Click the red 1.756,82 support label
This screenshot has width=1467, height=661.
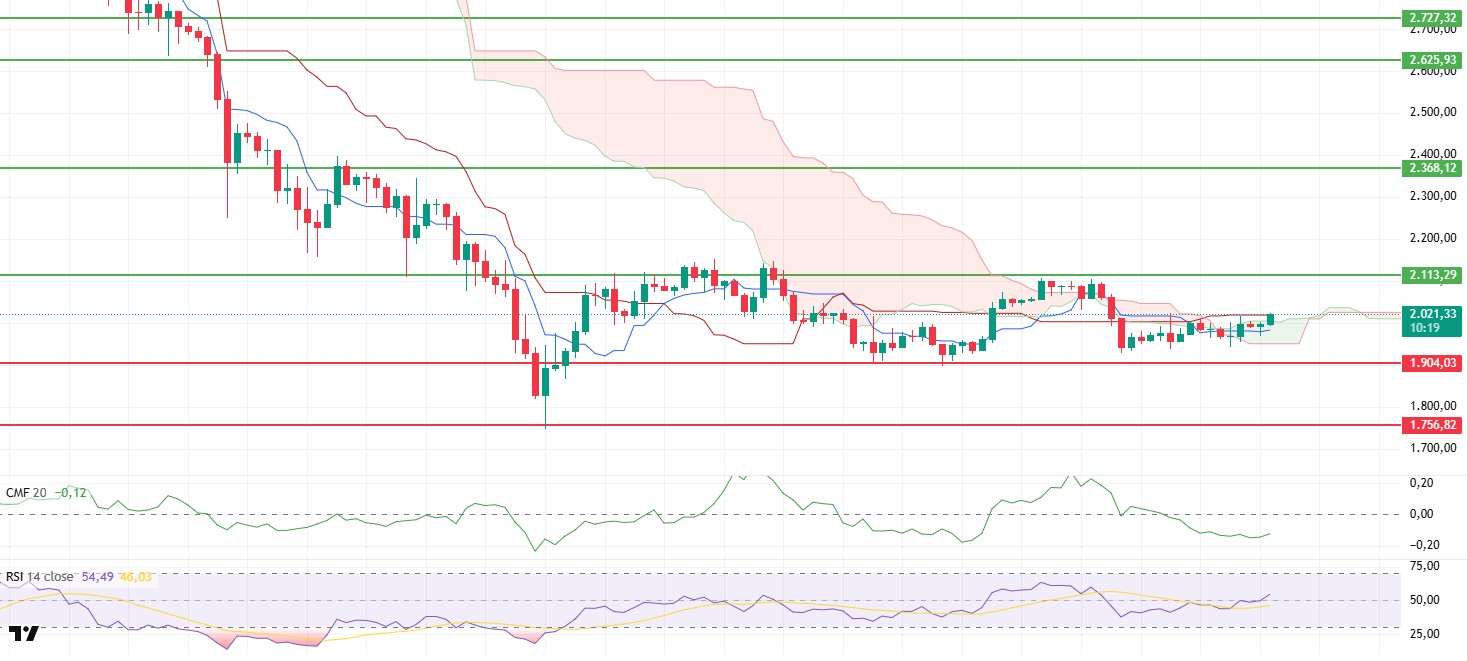pos(1431,425)
